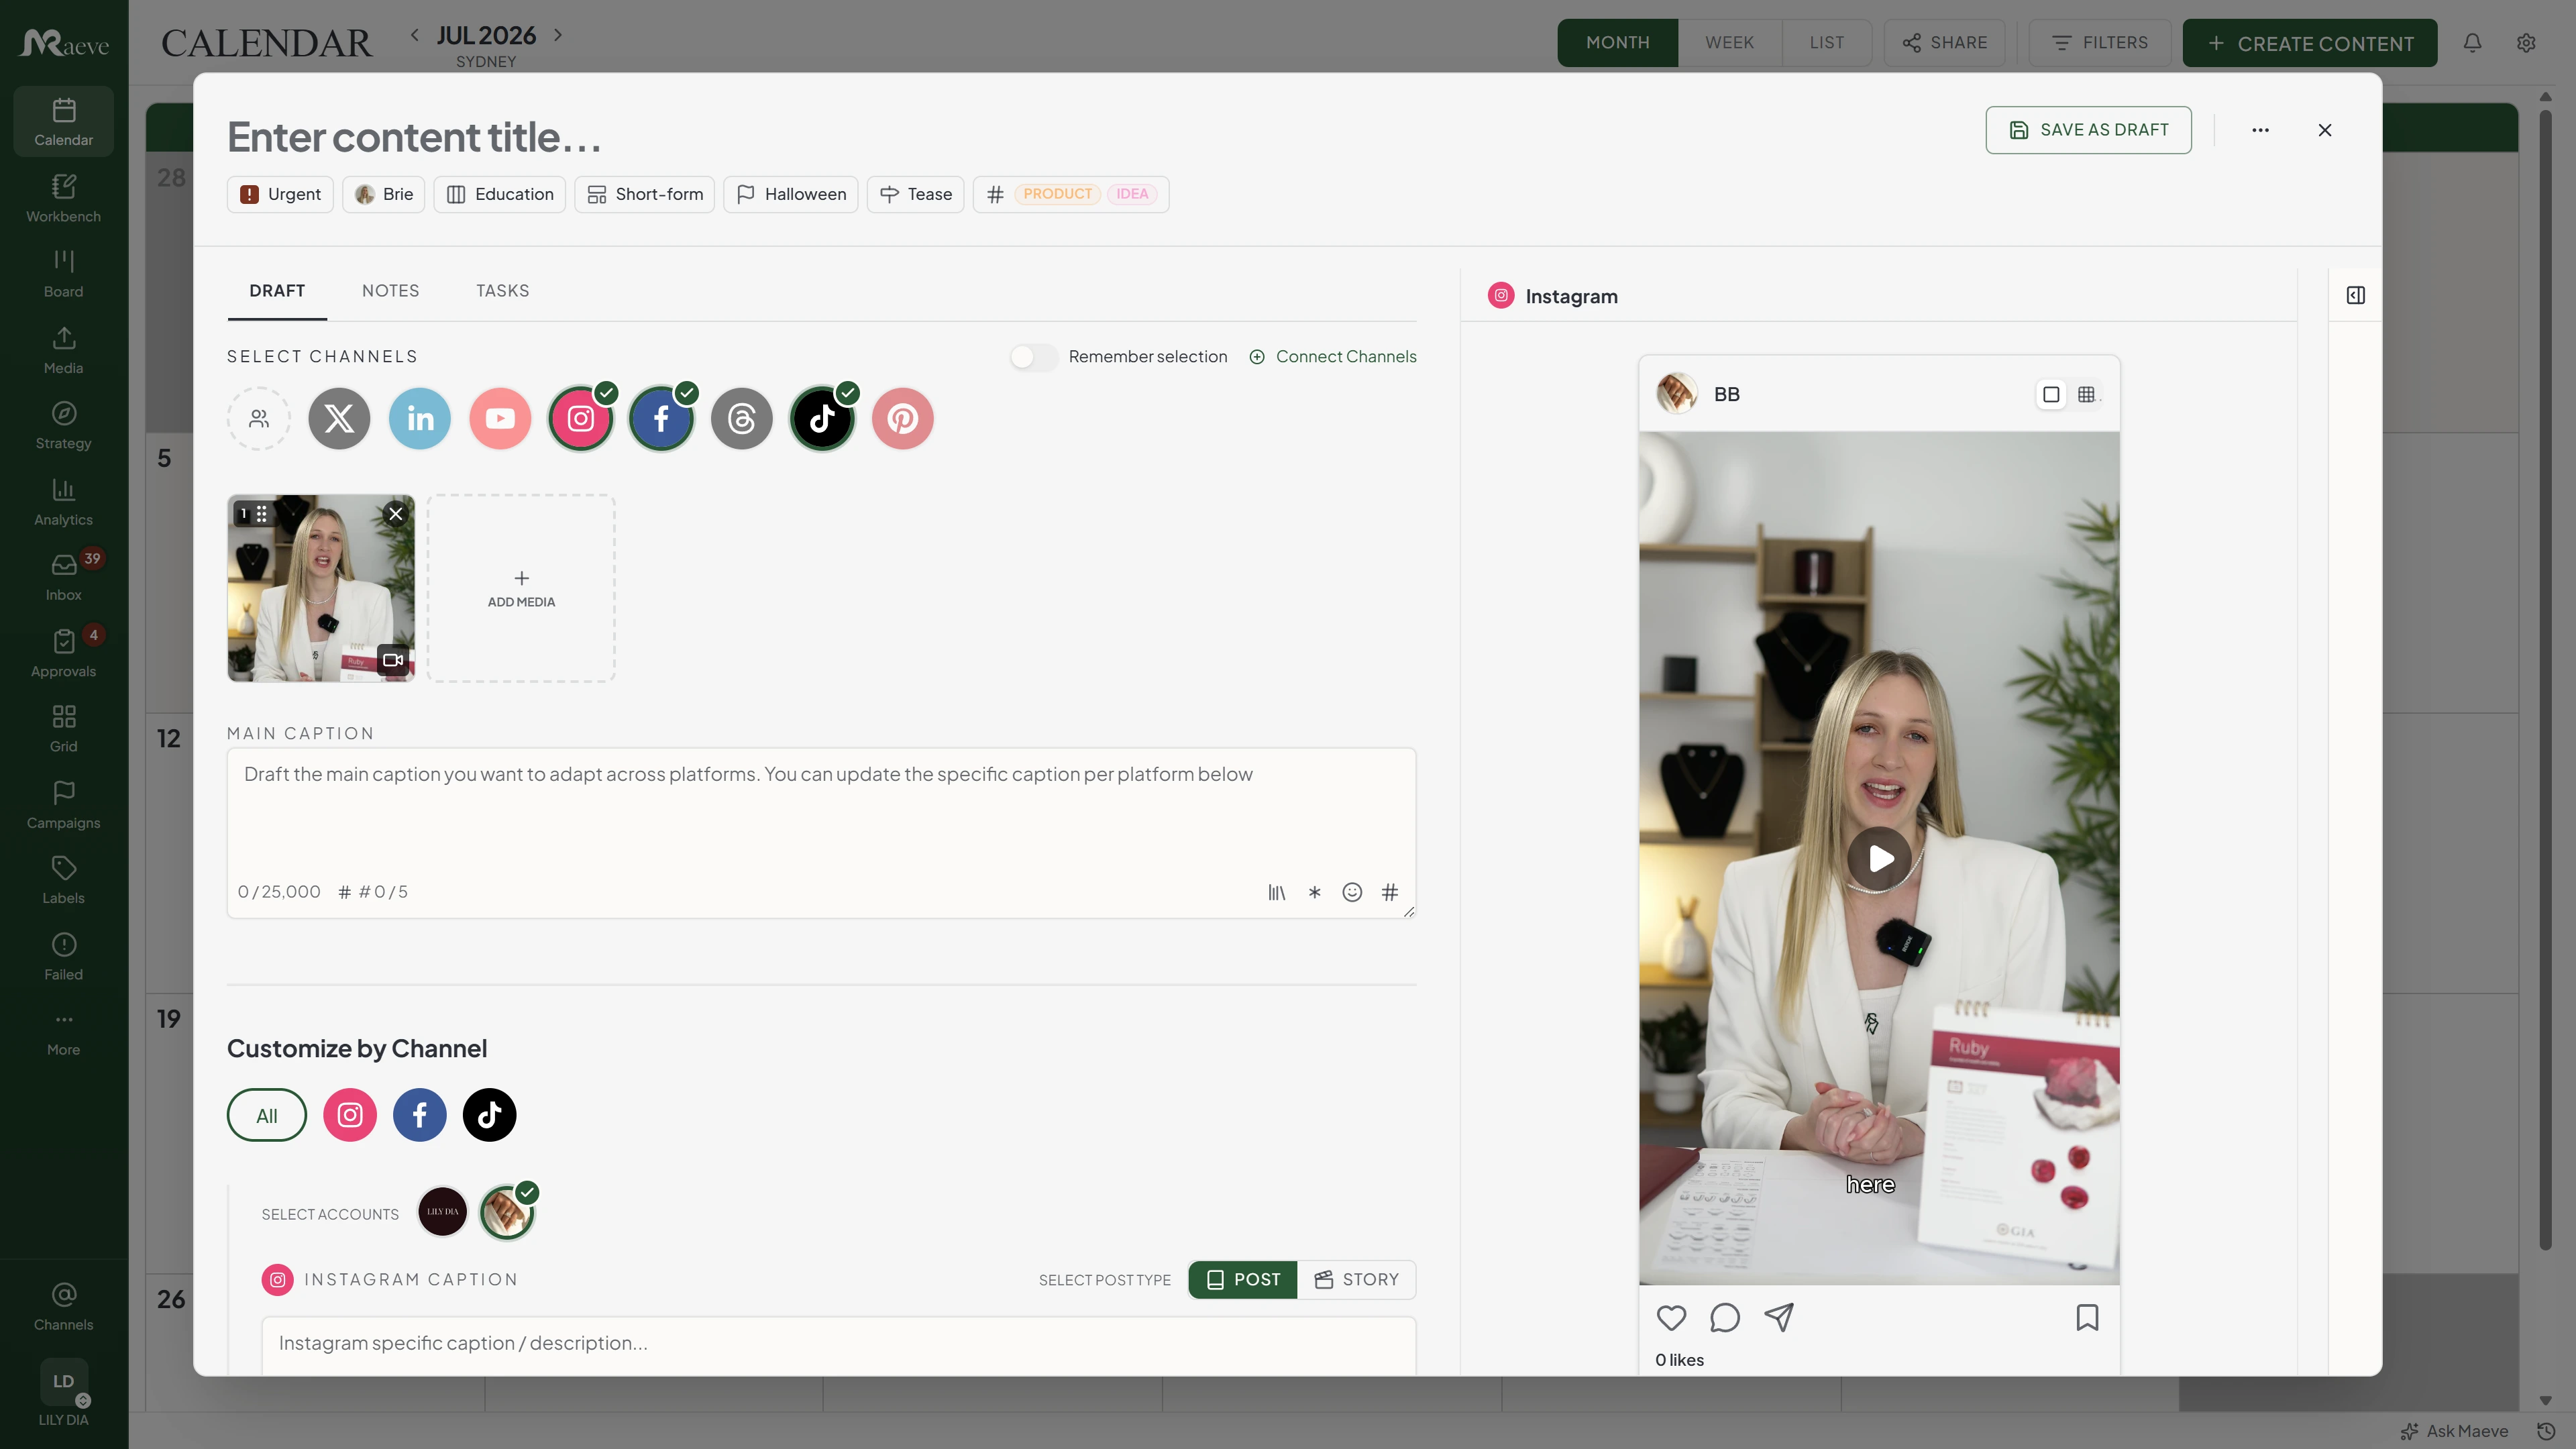The image size is (2576, 1449).
Task: Select the YouTube channel
Action: (500, 419)
